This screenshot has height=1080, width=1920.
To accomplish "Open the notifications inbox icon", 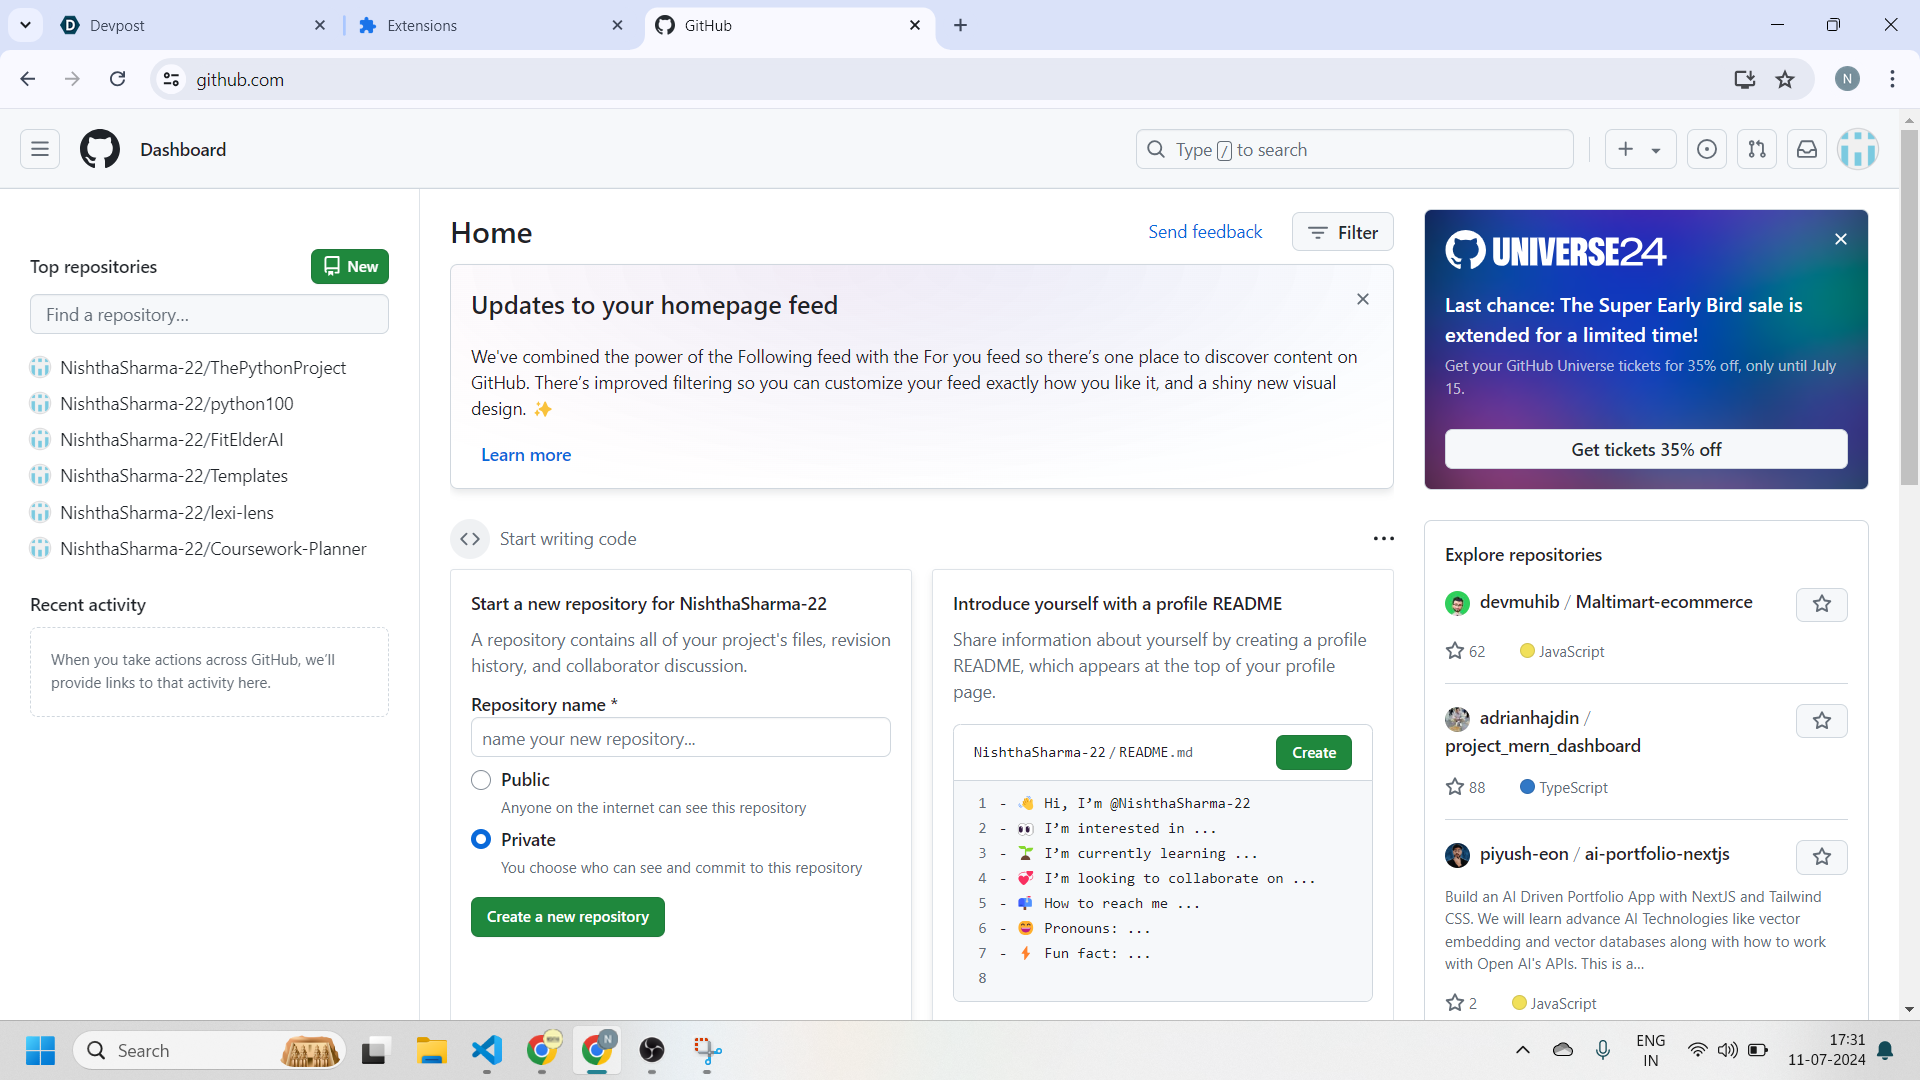I will point(1807,149).
